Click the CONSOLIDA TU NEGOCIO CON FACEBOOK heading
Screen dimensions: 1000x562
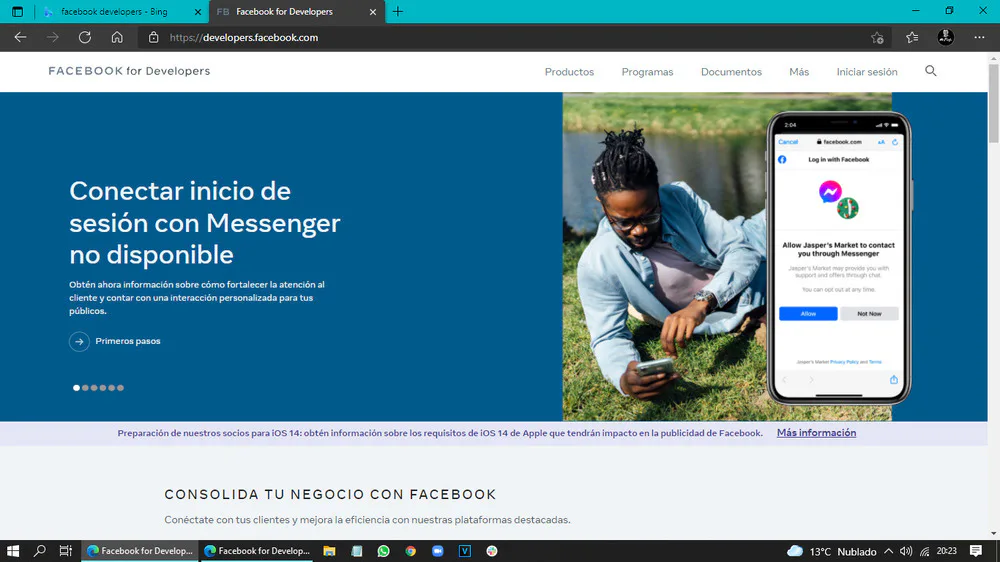[330, 494]
